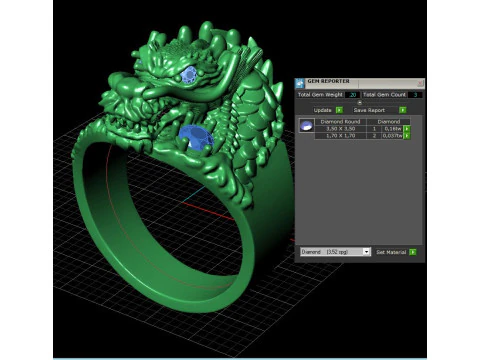Collapse the totals section with the round toggle
The image size is (480, 360).
[x=359, y=102]
